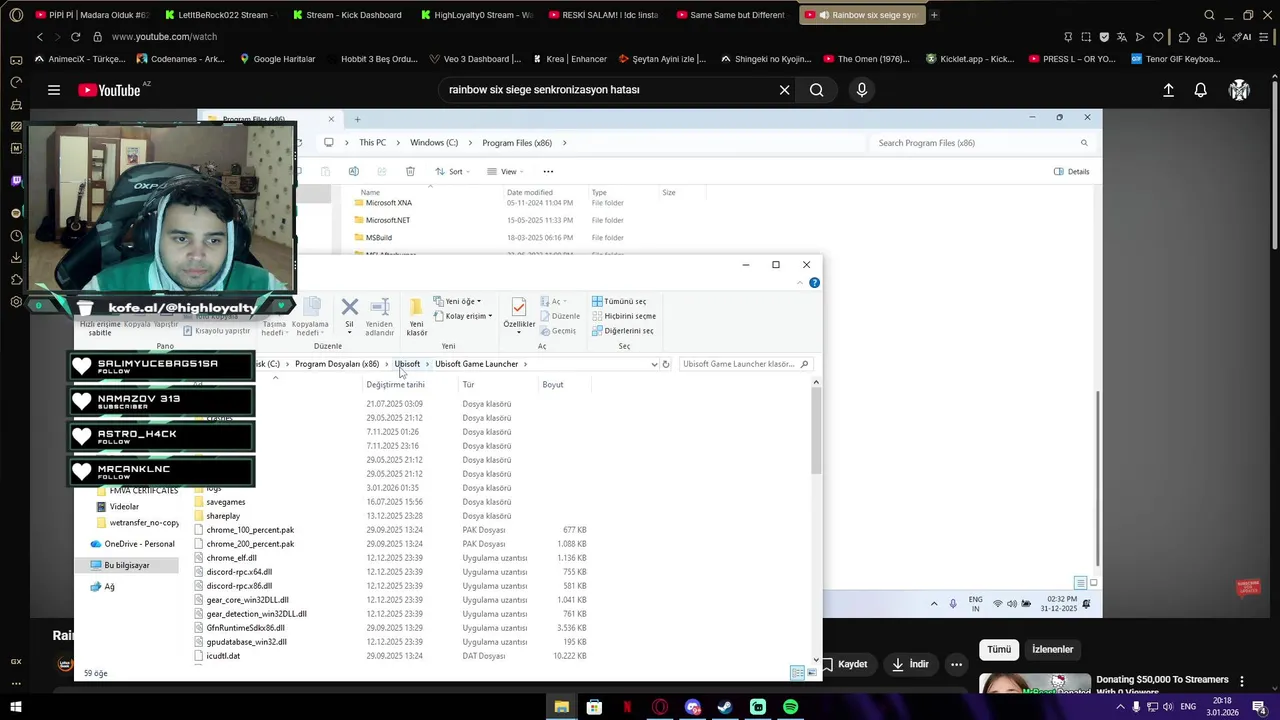
Task: Click the Tümünü seç button
Action: [x=619, y=301]
